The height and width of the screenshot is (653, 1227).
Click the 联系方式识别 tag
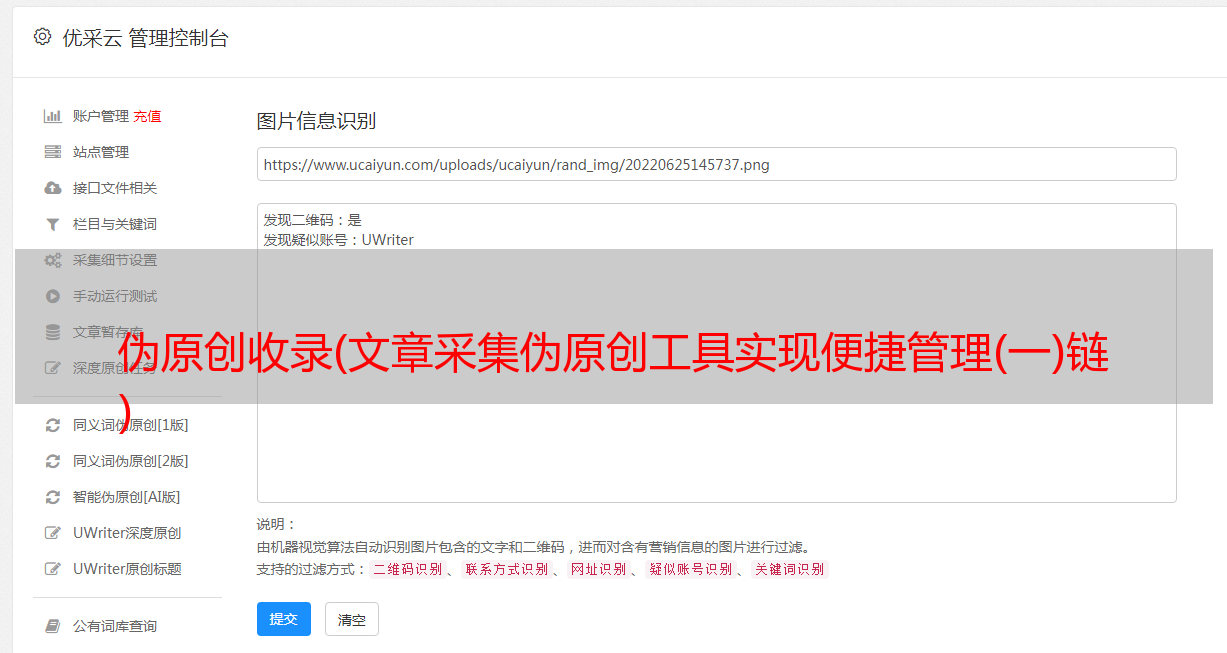coord(506,569)
